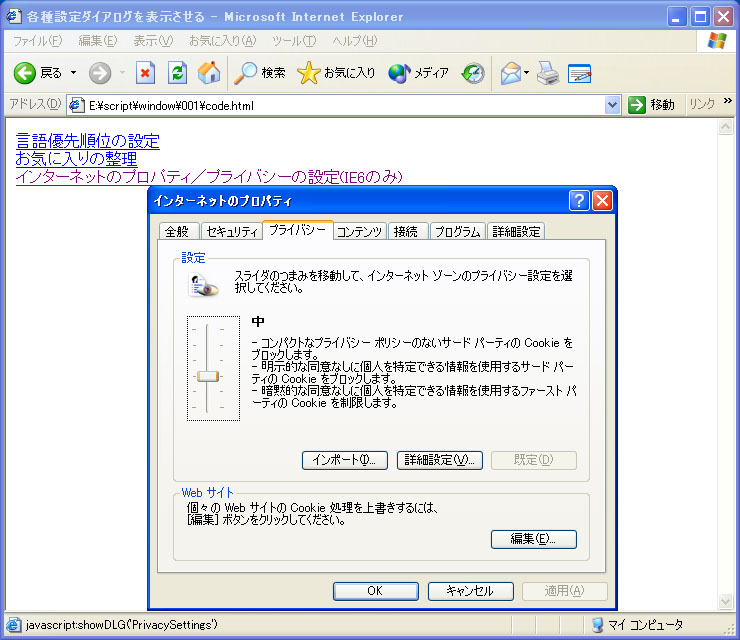
Task: Click the privacy level slider thumb
Action: tap(208, 376)
